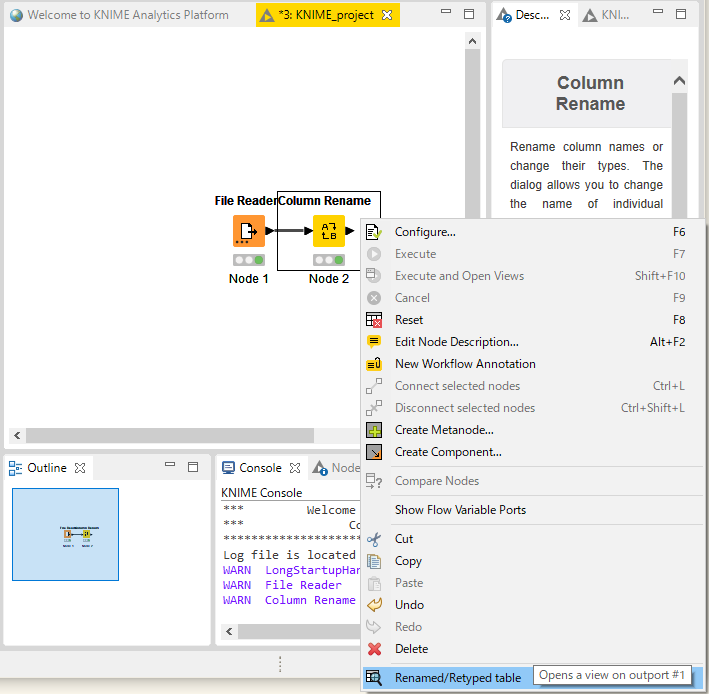Close the Outline view tab

pyautogui.click(x=80, y=468)
